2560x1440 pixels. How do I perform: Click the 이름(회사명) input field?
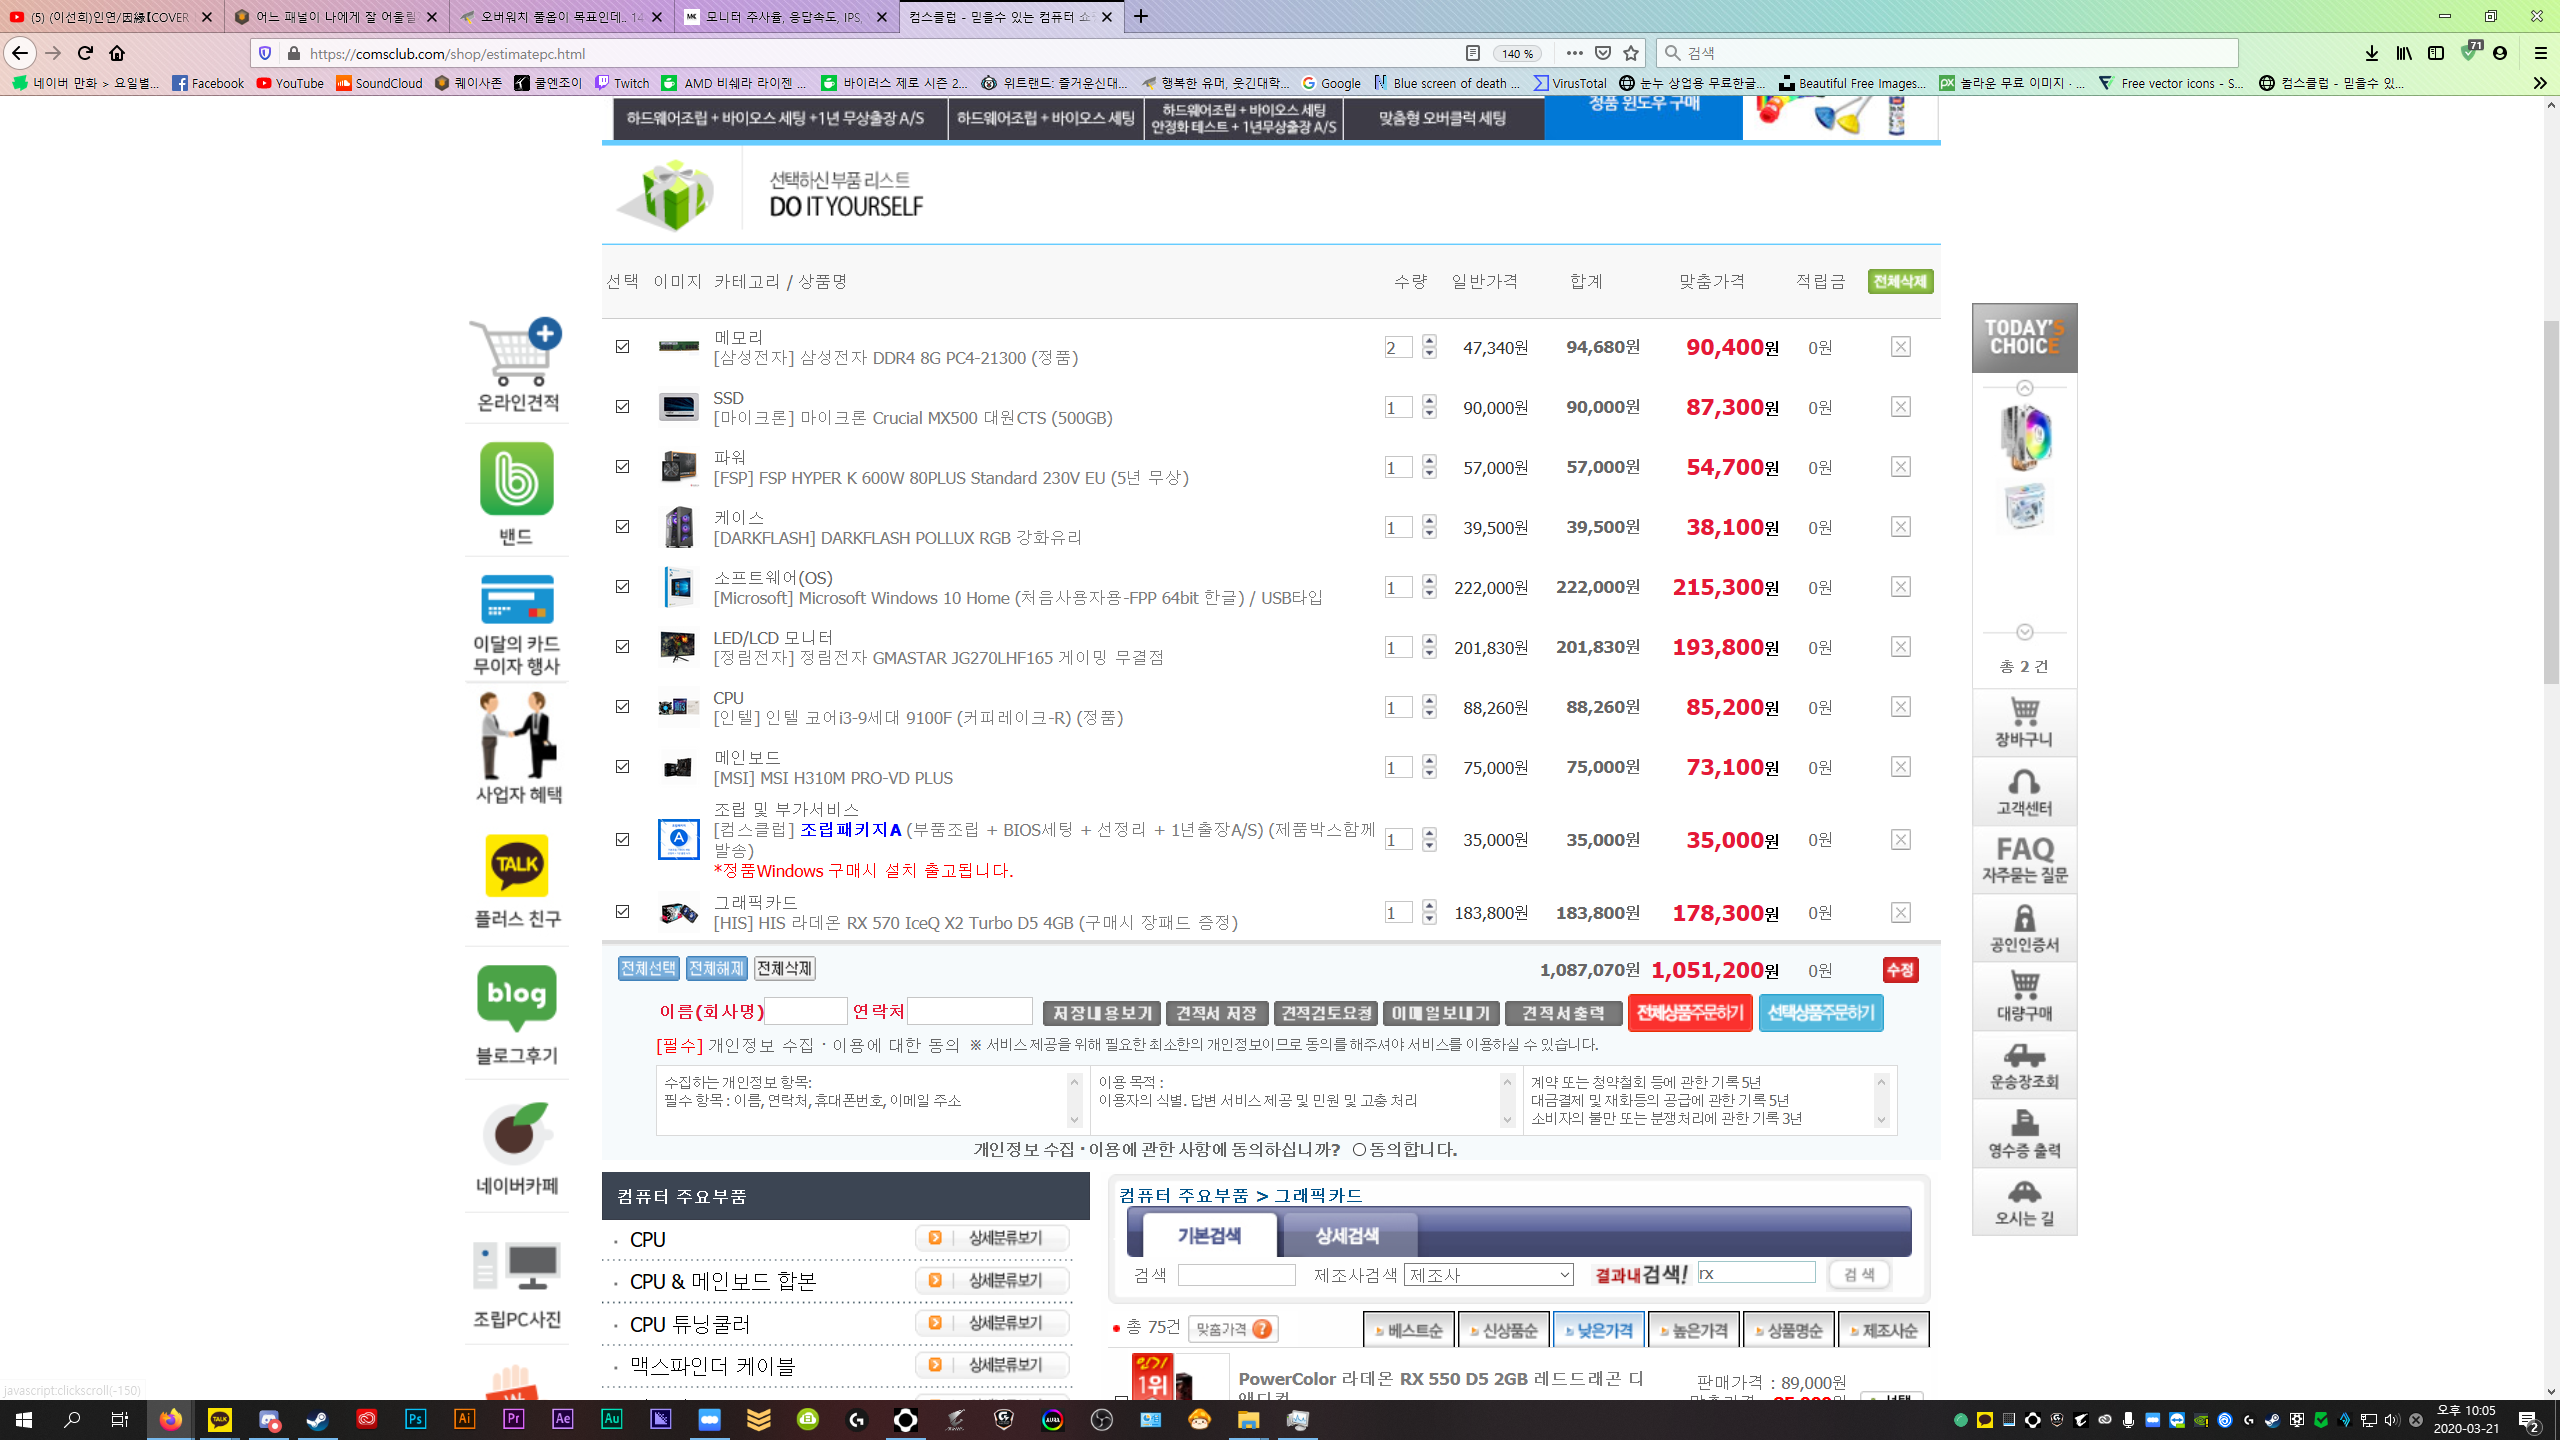click(805, 1012)
